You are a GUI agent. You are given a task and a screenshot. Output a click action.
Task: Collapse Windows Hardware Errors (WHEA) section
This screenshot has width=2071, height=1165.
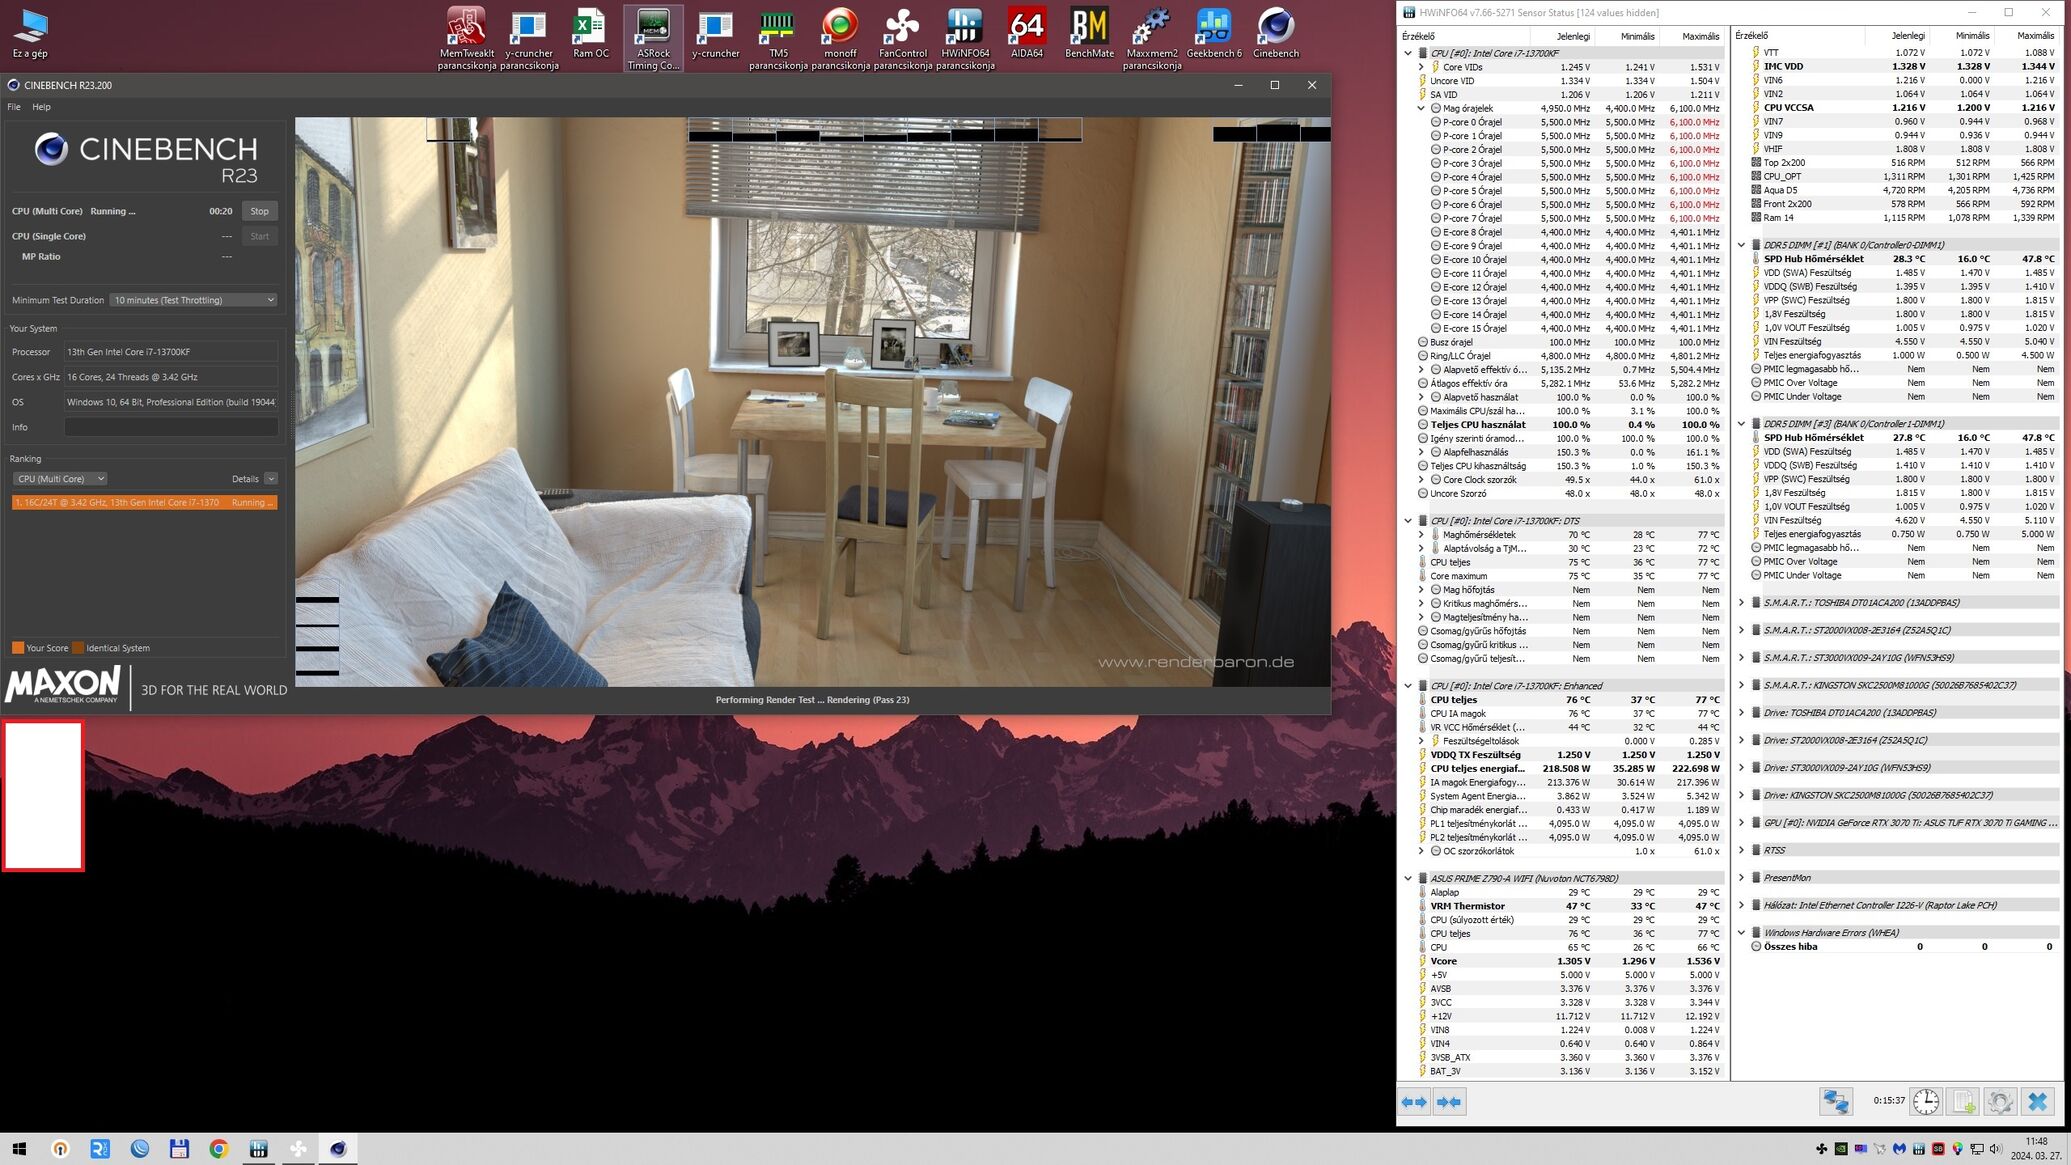pyautogui.click(x=1741, y=933)
